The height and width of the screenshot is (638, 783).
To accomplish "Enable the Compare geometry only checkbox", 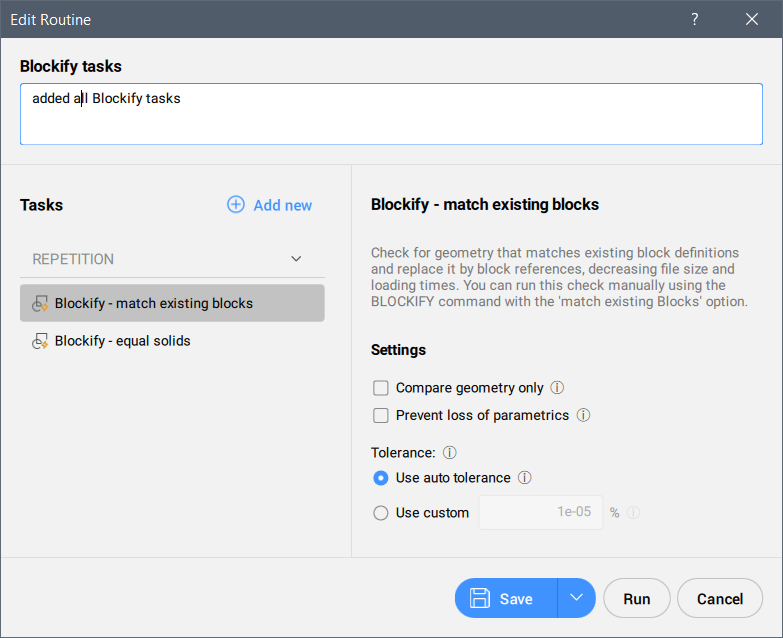I will [380, 388].
